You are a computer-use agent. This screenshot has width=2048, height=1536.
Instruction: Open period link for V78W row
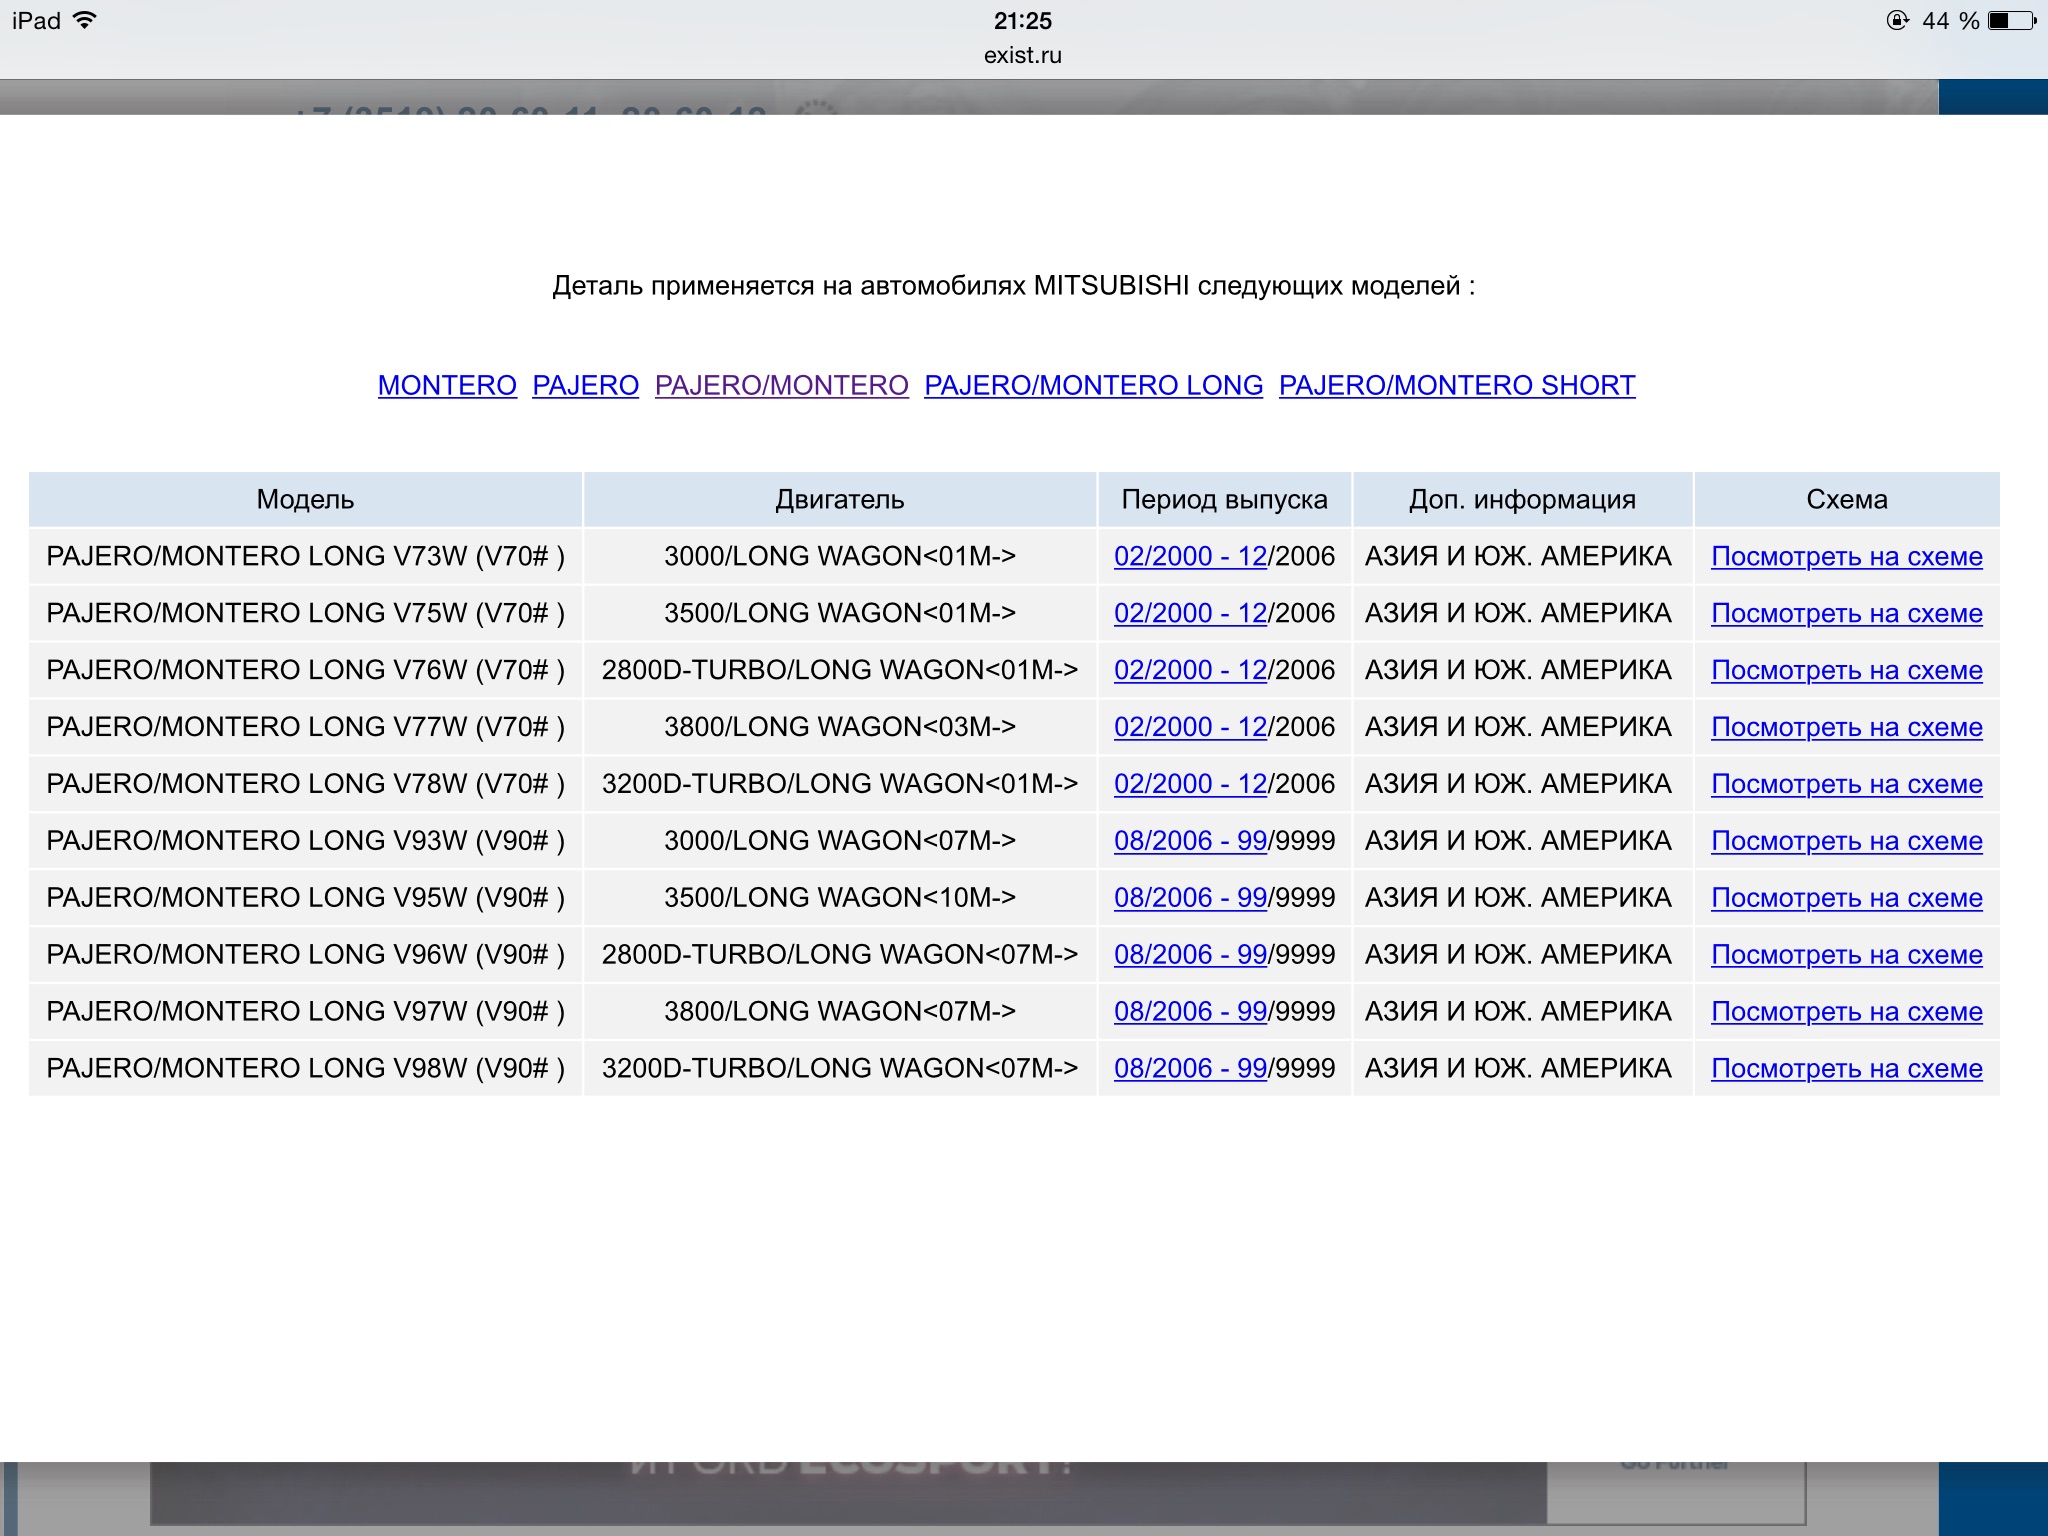[x=1190, y=784]
